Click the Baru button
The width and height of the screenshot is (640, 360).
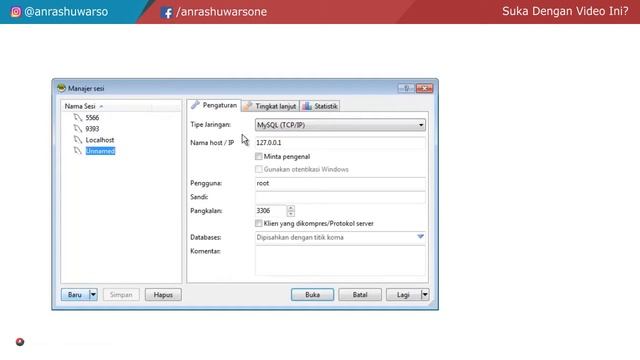tap(75, 295)
